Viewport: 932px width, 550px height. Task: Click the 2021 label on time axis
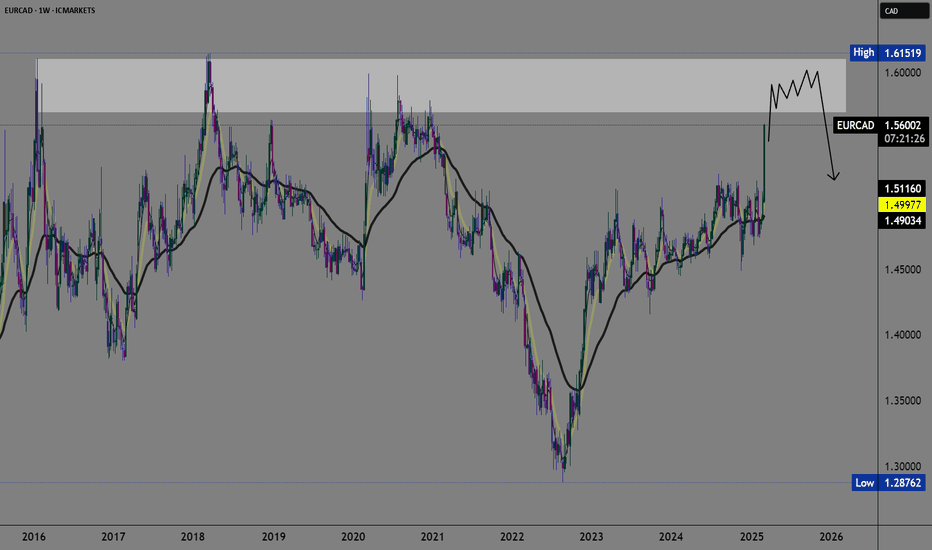(432, 537)
